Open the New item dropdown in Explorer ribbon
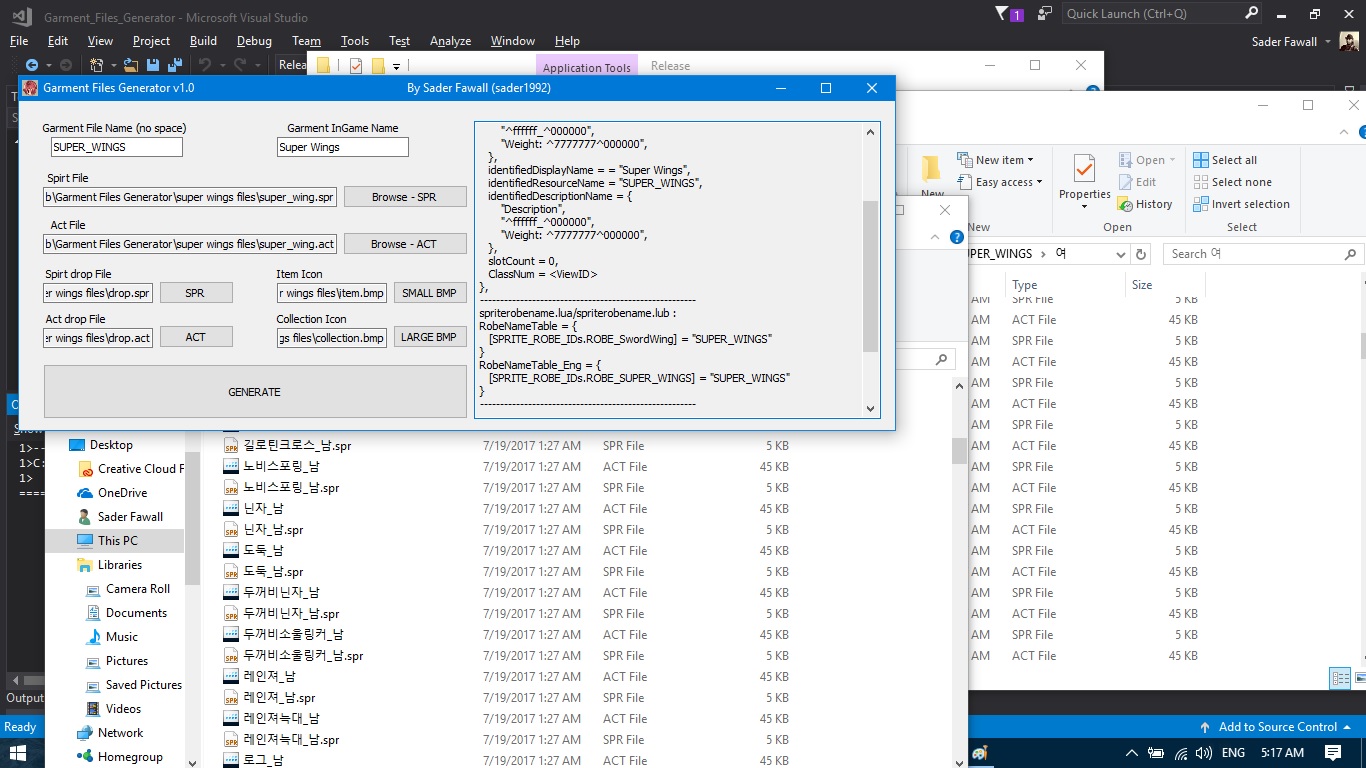Image resolution: width=1366 pixels, height=768 pixels. pyautogui.click(x=995, y=160)
